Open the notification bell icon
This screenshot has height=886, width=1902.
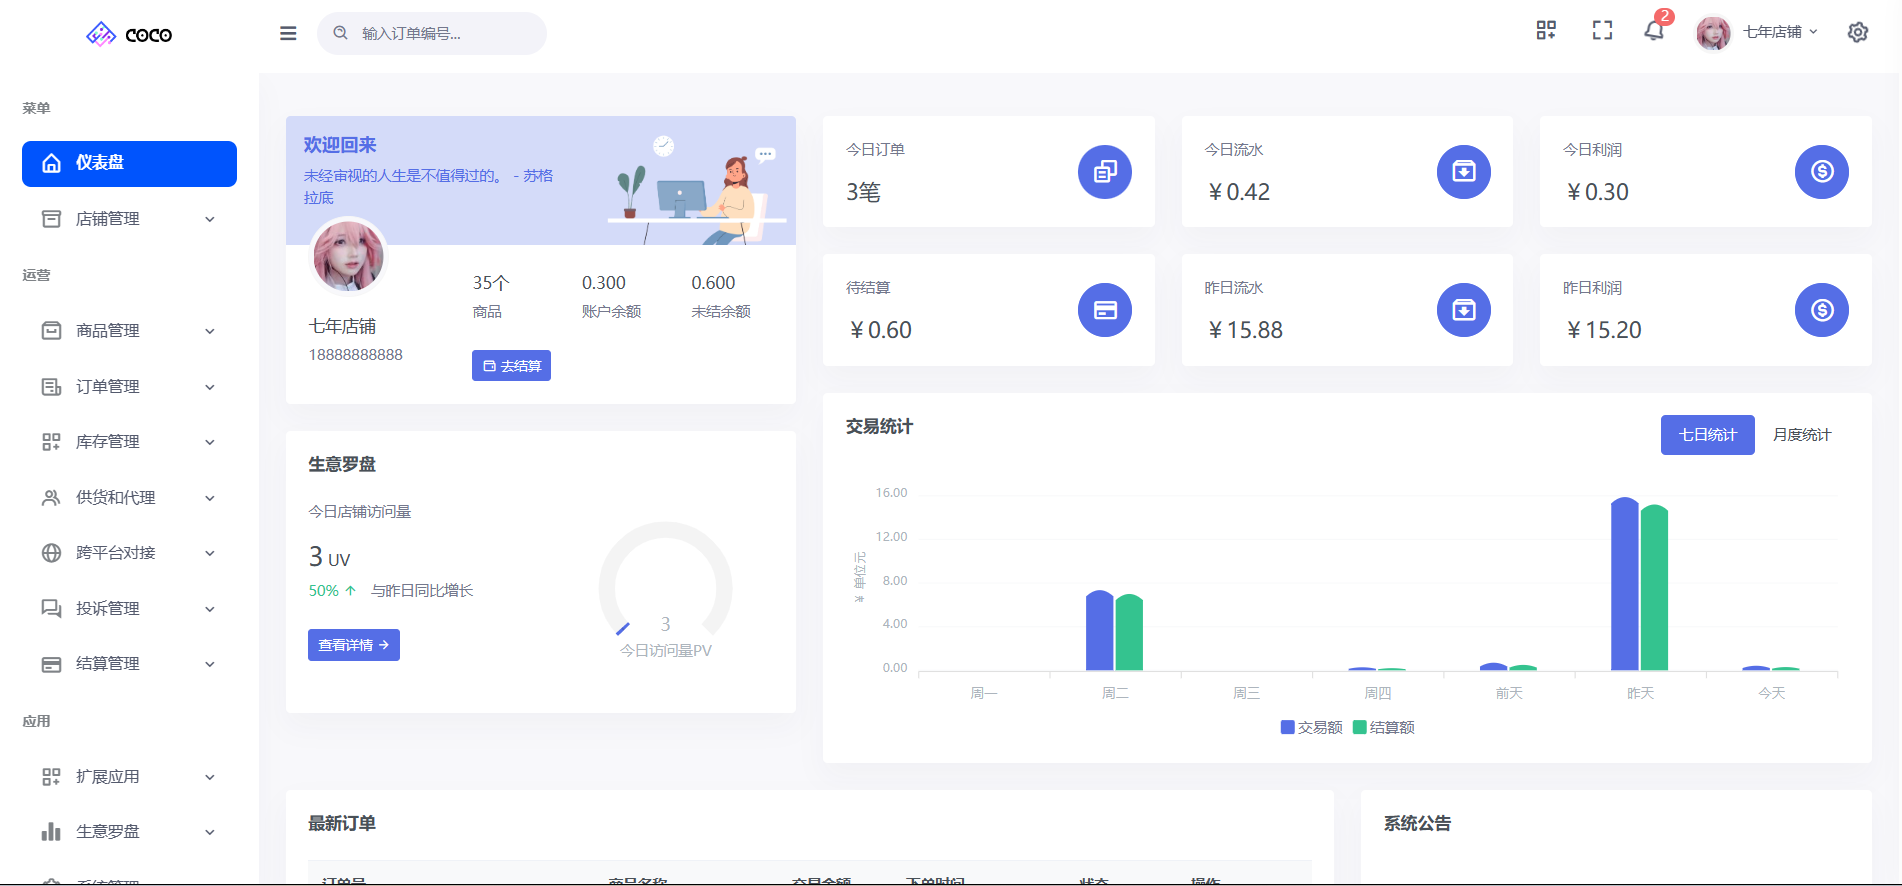tap(1654, 31)
